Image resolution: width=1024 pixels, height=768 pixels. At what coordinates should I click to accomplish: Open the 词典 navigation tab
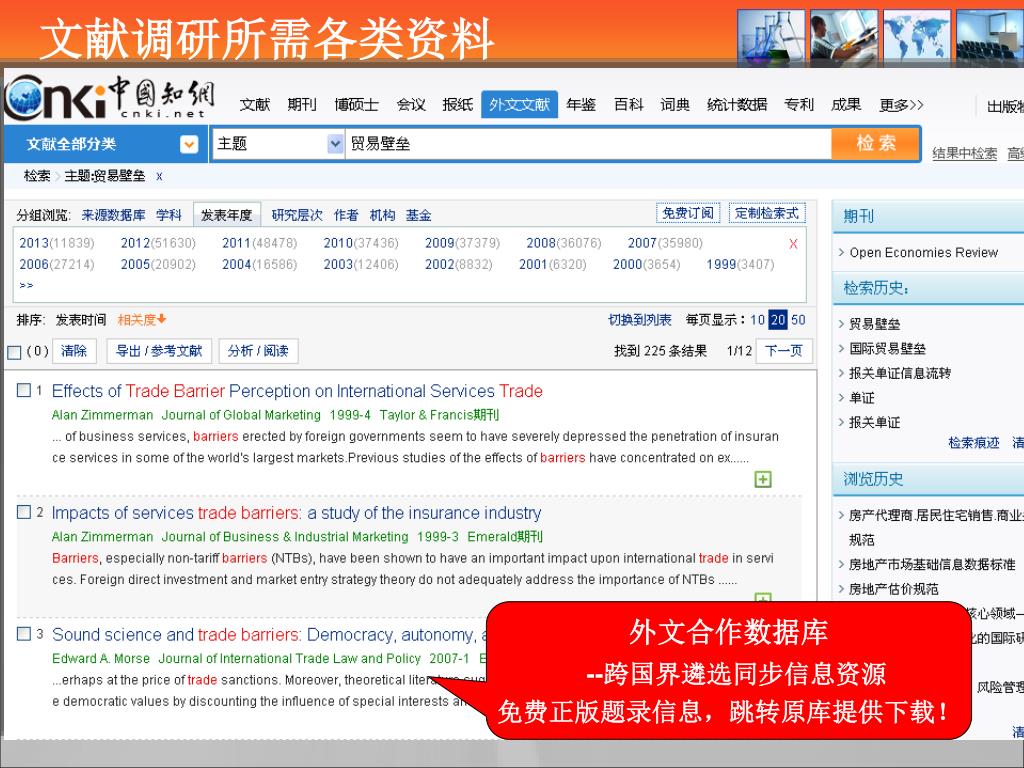point(675,104)
